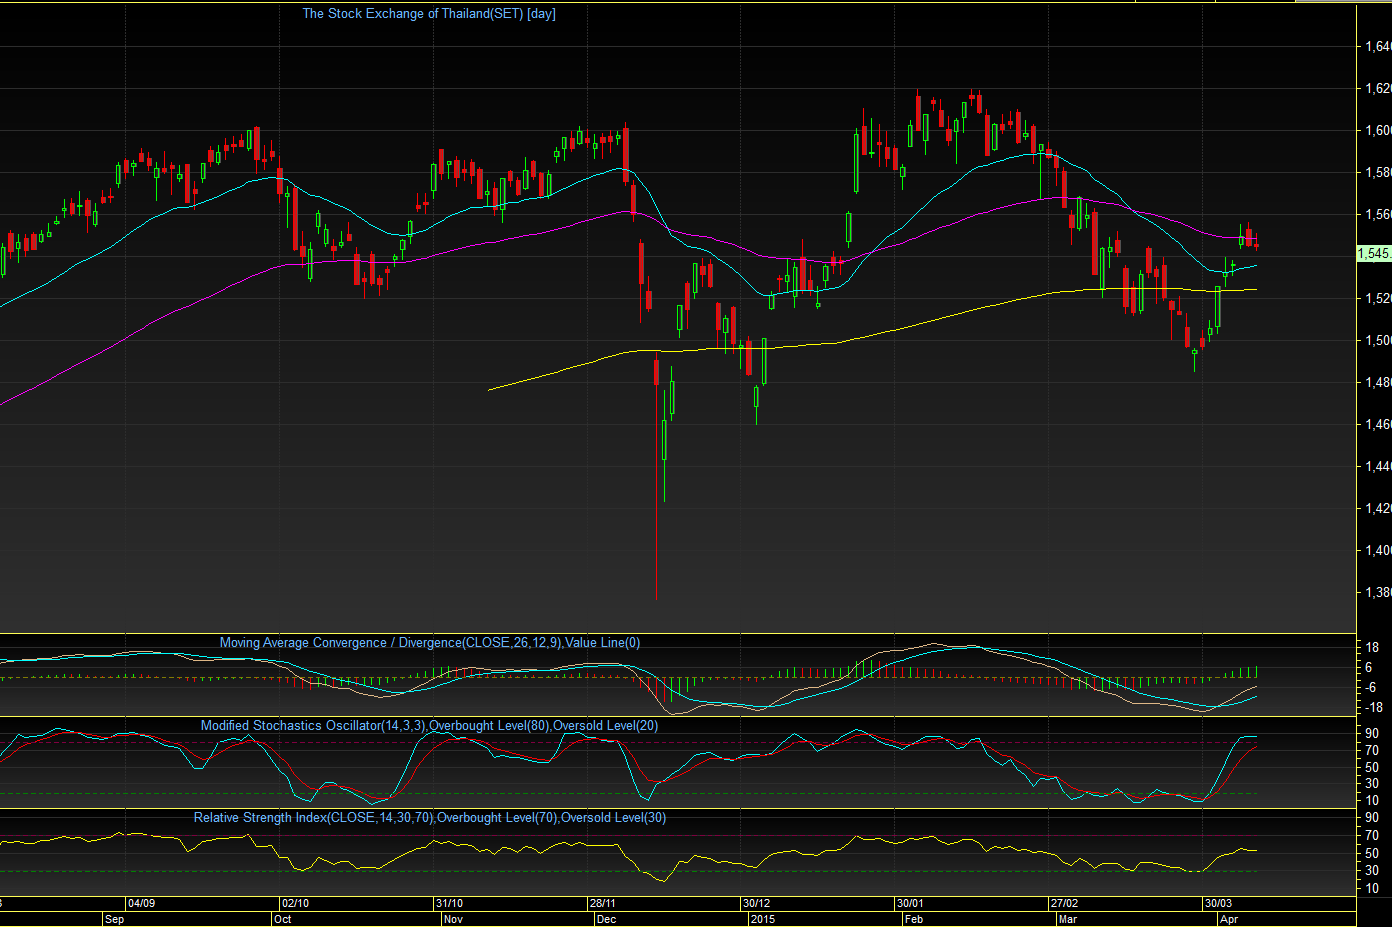The height and width of the screenshot is (927, 1392).
Task: Click the 27/02 date label
Action: point(1064,904)
